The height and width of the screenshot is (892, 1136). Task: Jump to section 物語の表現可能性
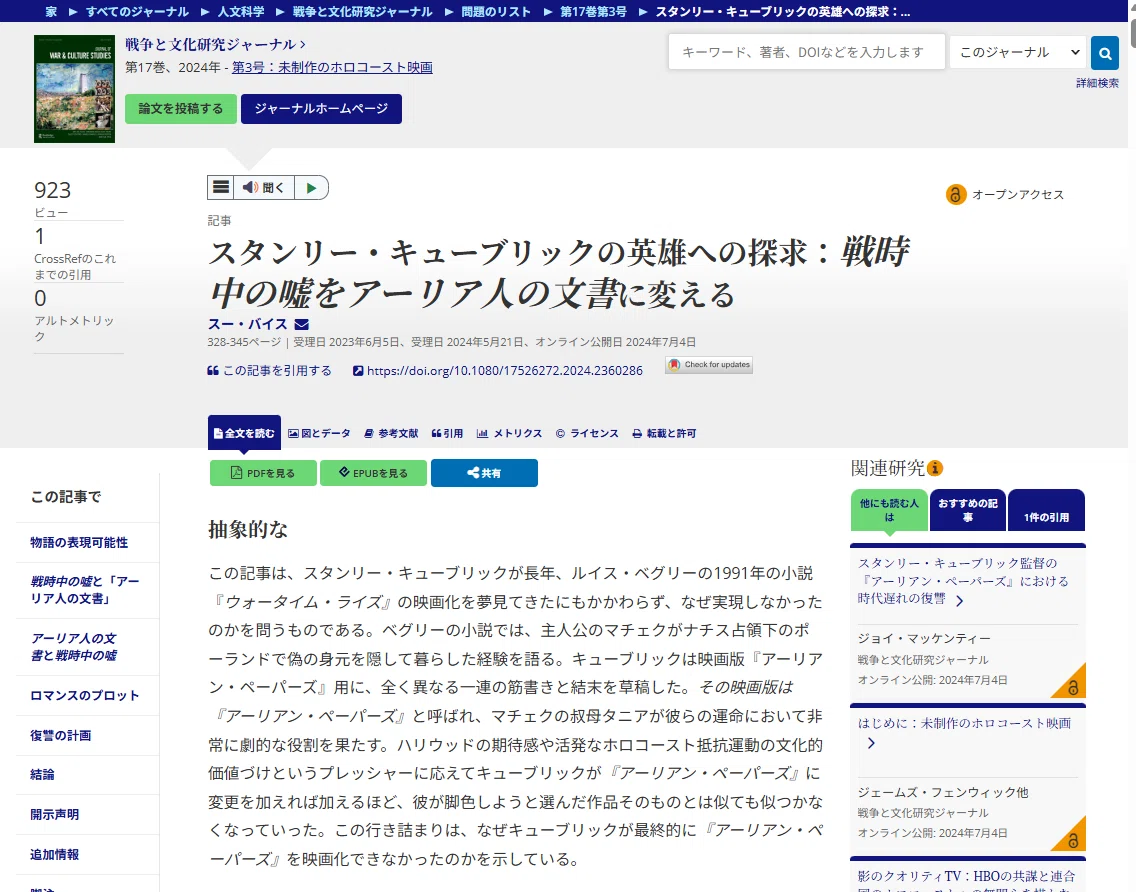pos(79,543)
